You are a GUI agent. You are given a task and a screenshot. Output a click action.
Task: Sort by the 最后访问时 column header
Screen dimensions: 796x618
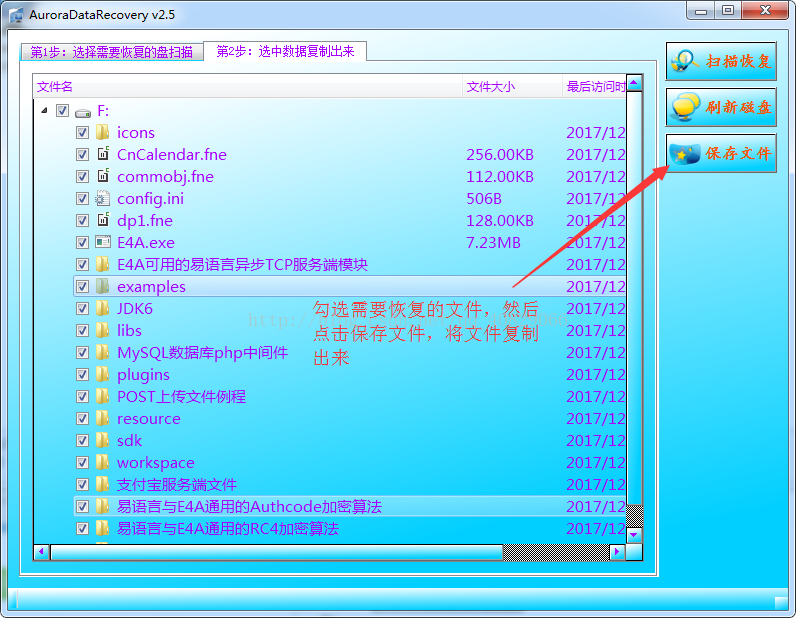pos(594,87)
